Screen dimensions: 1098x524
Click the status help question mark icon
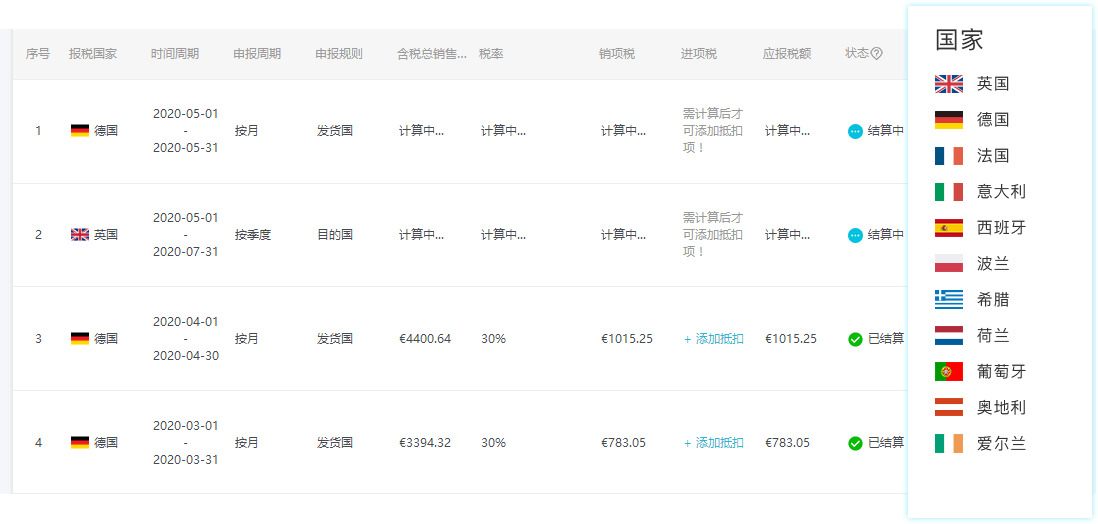[876, 54]
